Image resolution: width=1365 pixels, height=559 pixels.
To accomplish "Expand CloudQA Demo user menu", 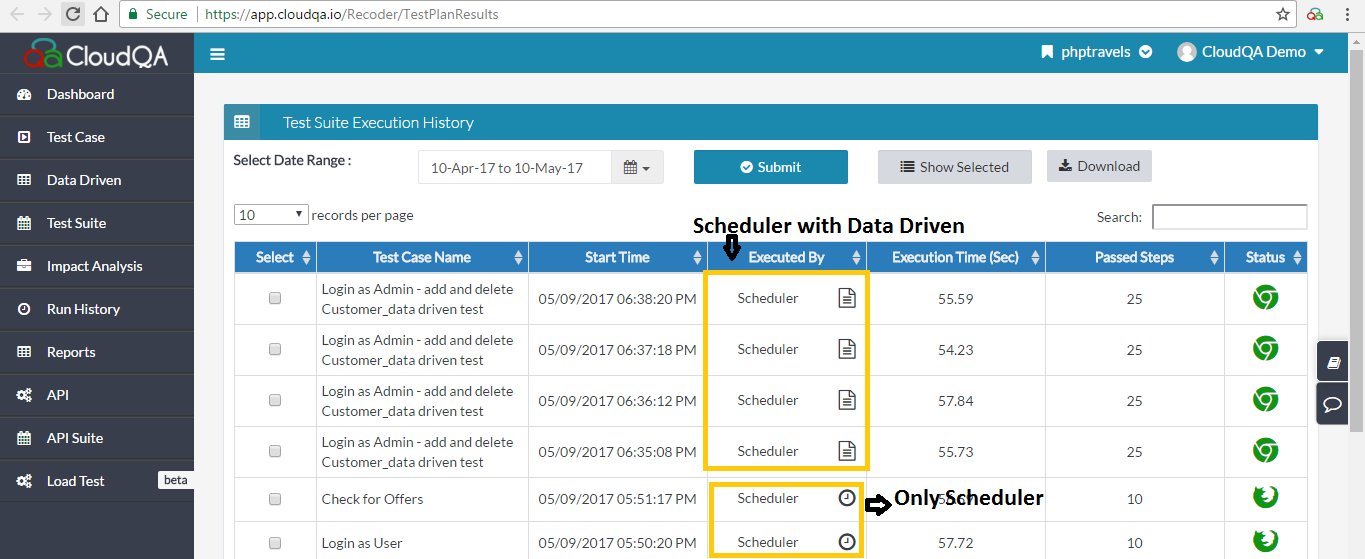I will [x=1251, y=52].
